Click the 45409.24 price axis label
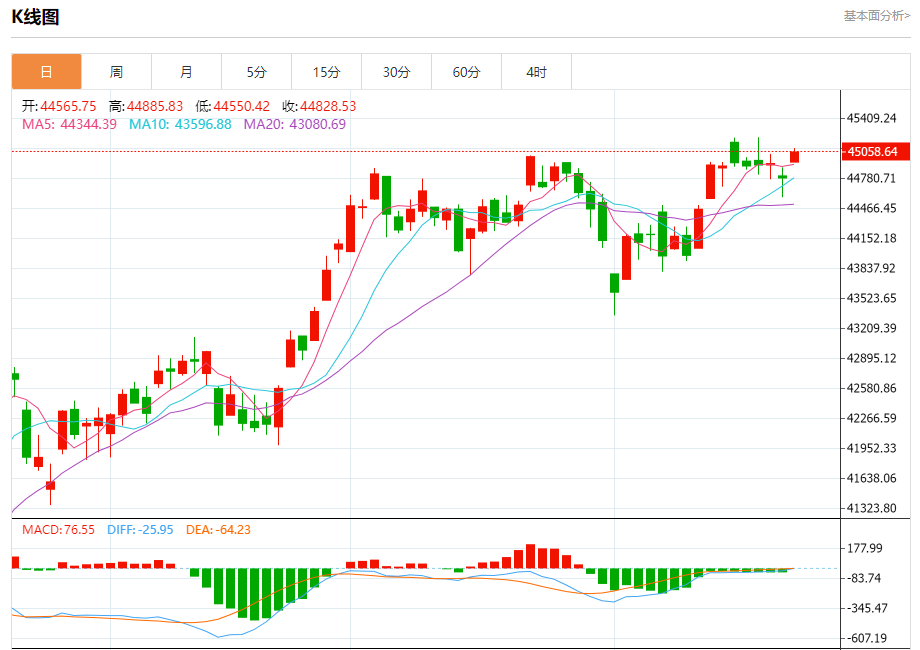This screenshot has height=650, width=920. coord(871,119)
